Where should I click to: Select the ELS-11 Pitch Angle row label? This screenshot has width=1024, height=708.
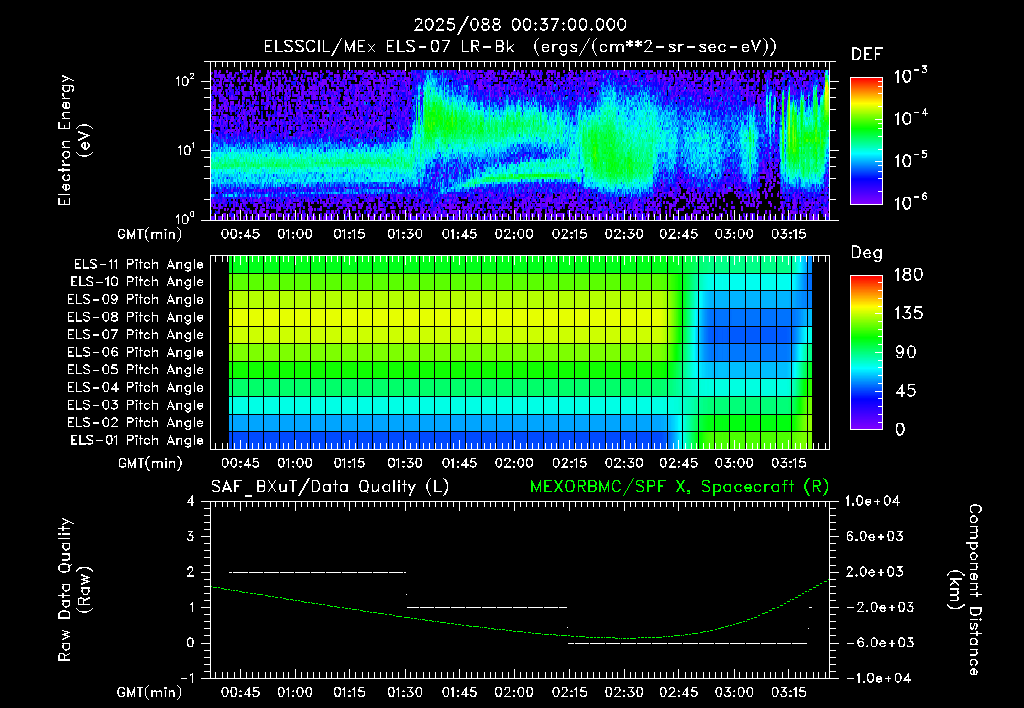tap(138, 265)
